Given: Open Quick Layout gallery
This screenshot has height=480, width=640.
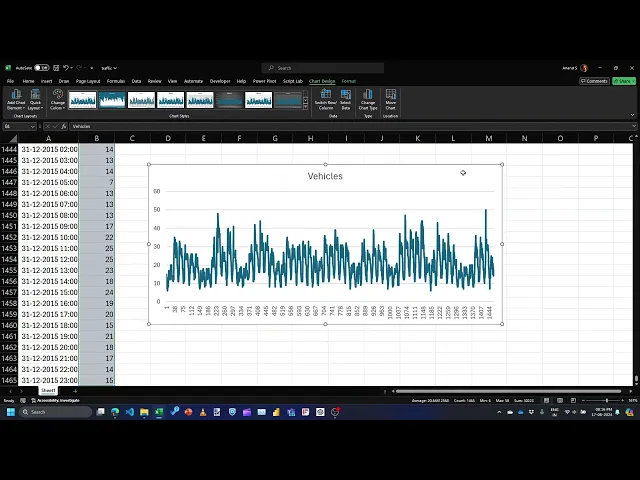Looking at the screenshot, I should (35, 100).
